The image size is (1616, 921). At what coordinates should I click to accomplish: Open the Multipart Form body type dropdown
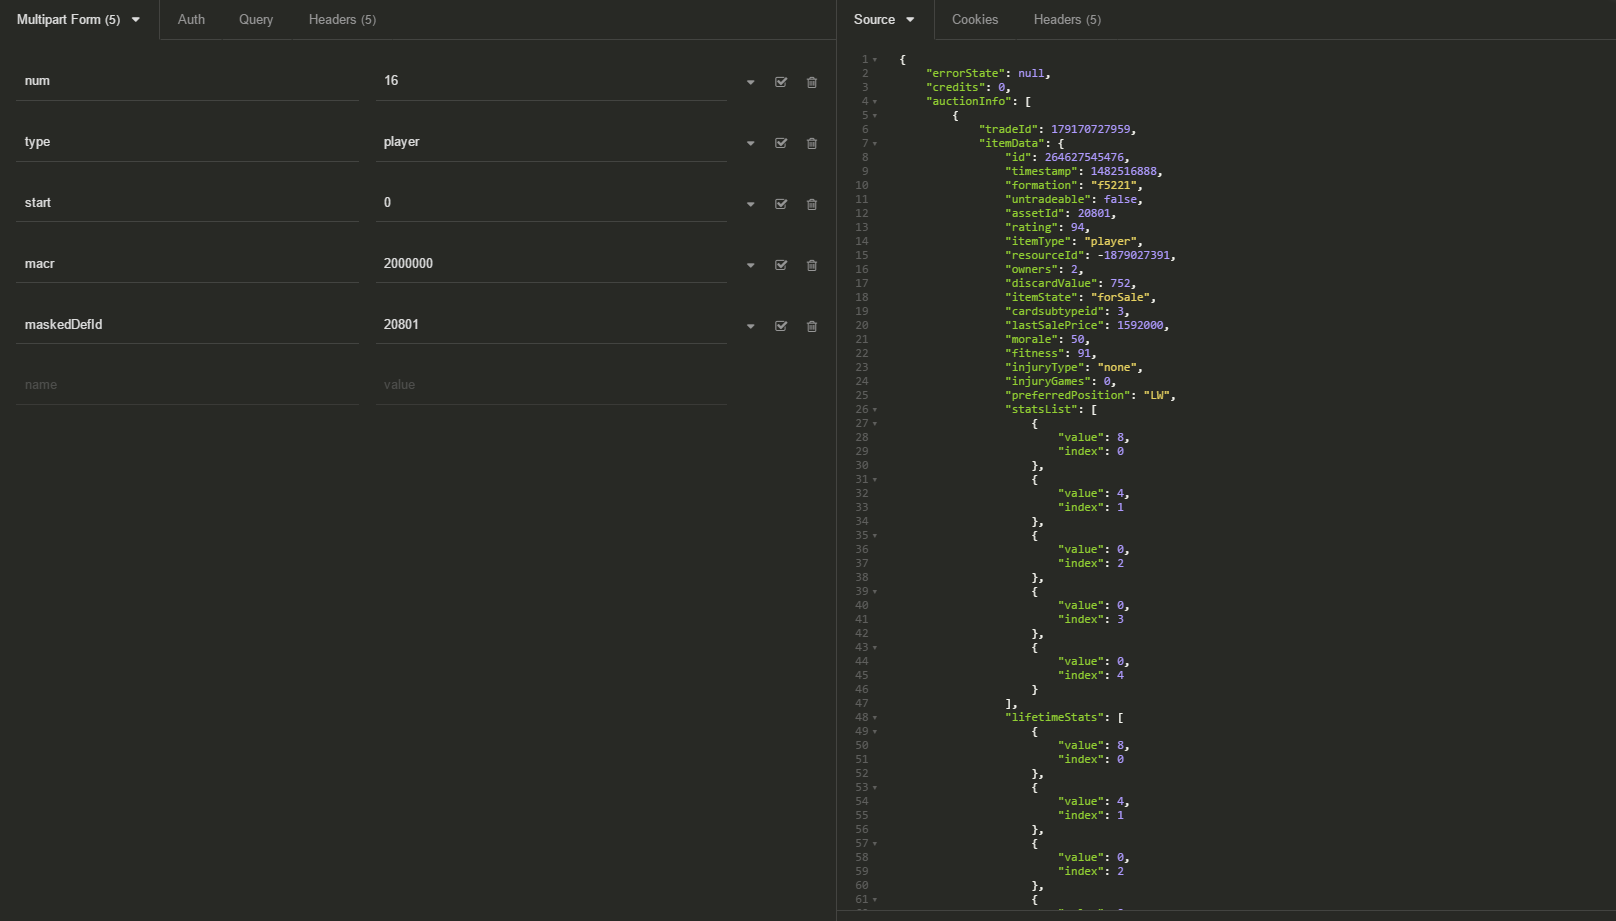78,20
